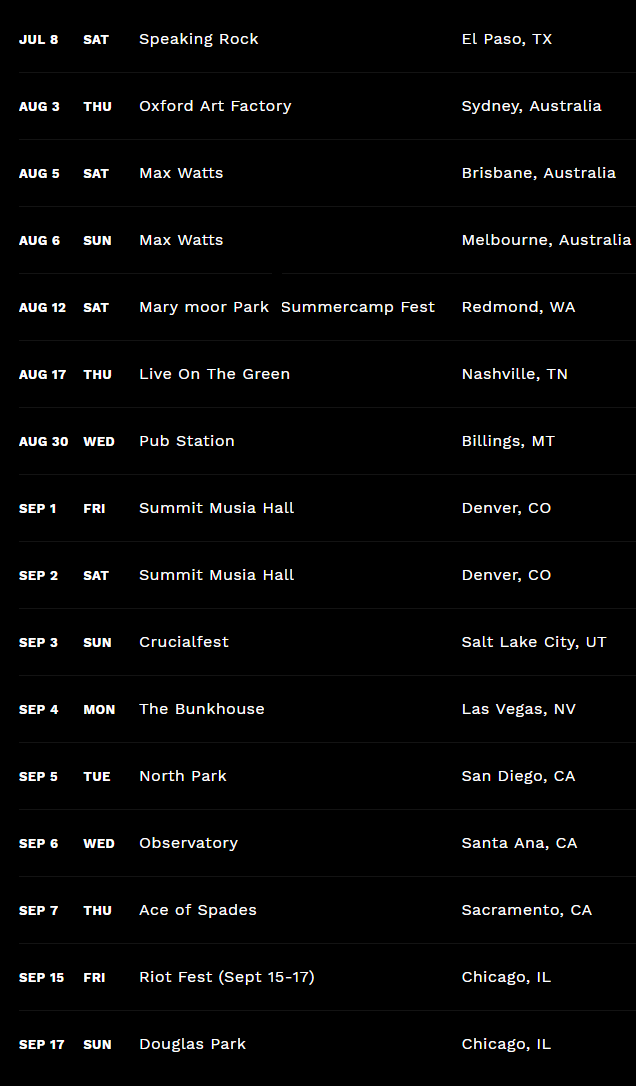Open Riot Fest (Sept 15-17) listing
Screen dimensions: 636x1086
tap(227, 977)
